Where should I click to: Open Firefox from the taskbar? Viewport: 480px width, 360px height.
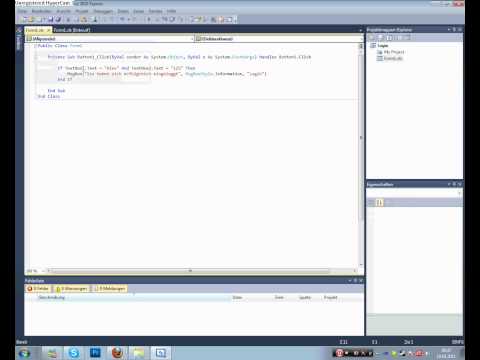point(117,353)
